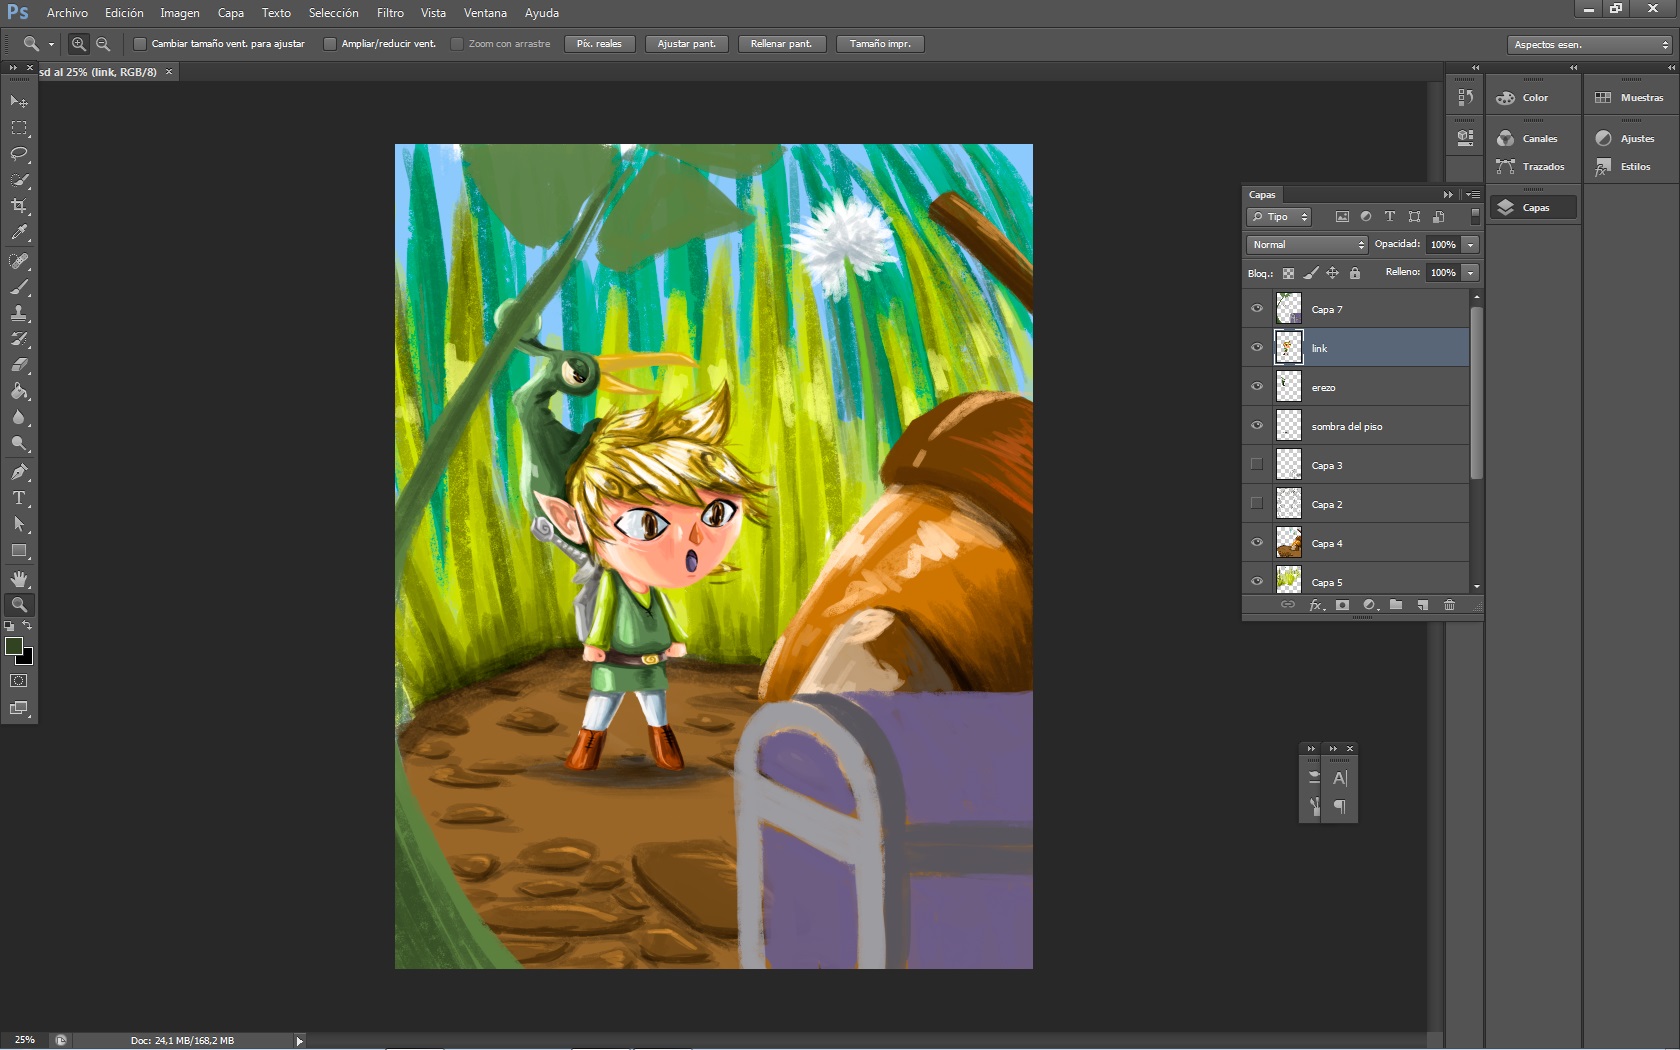Open the Opacidad percentage dropdown
1680x1050 pixels.
pyautogui.click(x=1468, y=244)
